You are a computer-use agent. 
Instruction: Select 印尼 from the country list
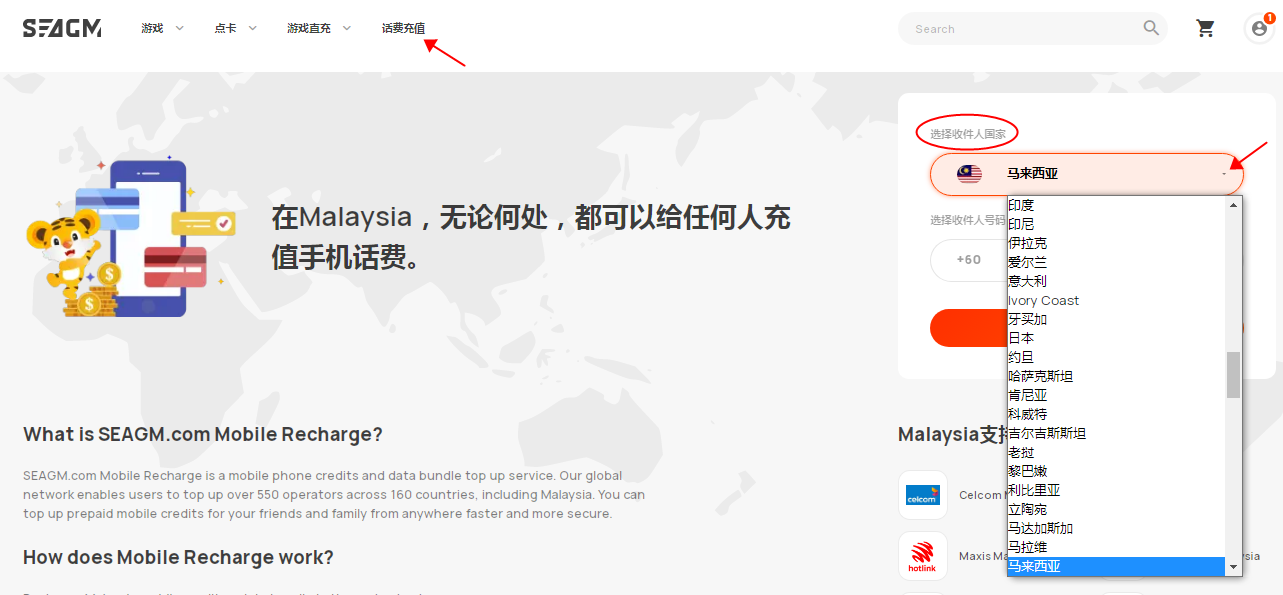pyautogui.click(x=1116, y=224)
